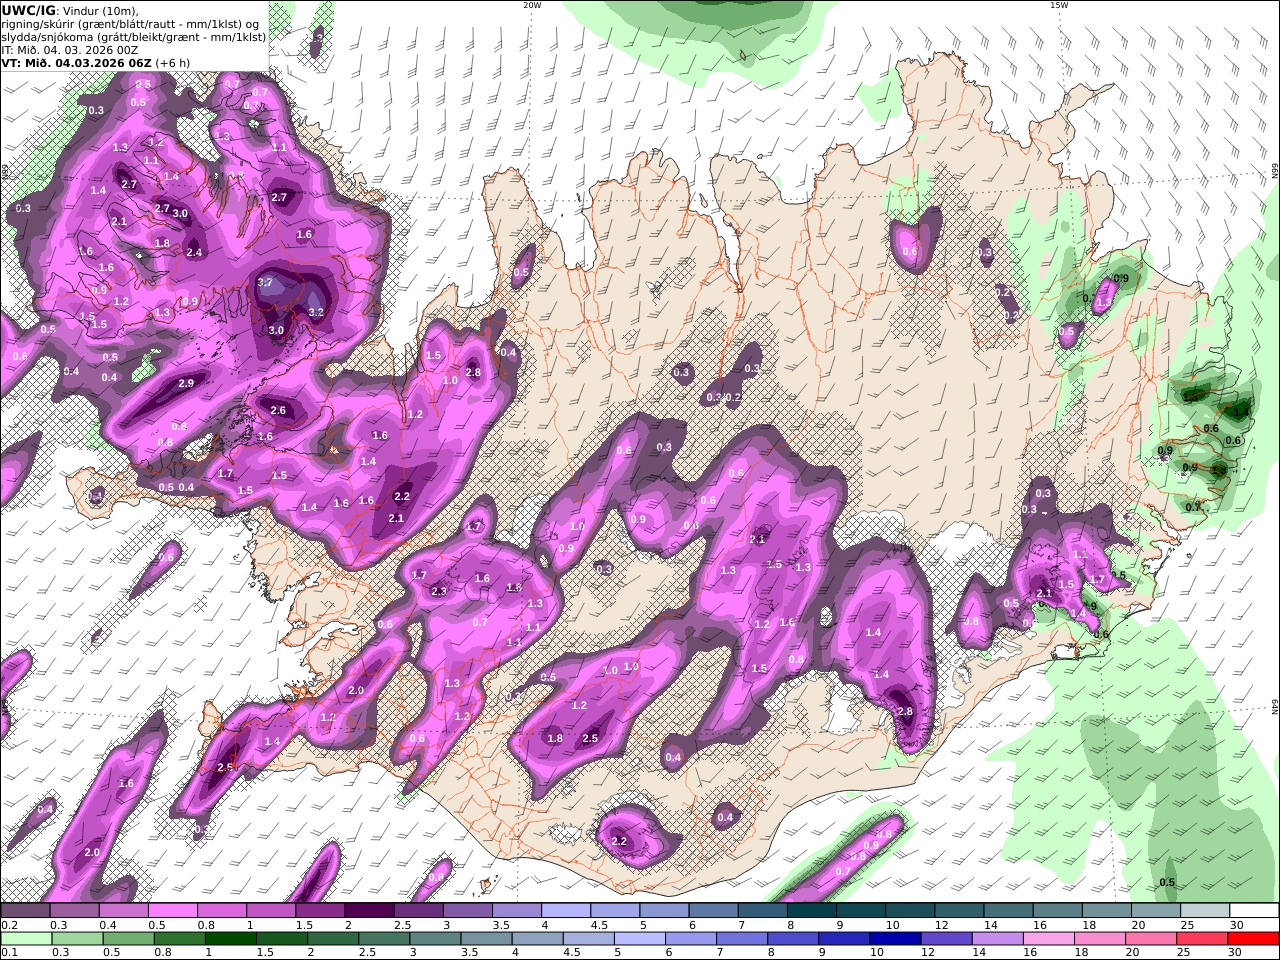This screenshot has height=960, width=1280.
Task: Click the pale green 0.1 rain legend swatch
Action: 26,939
